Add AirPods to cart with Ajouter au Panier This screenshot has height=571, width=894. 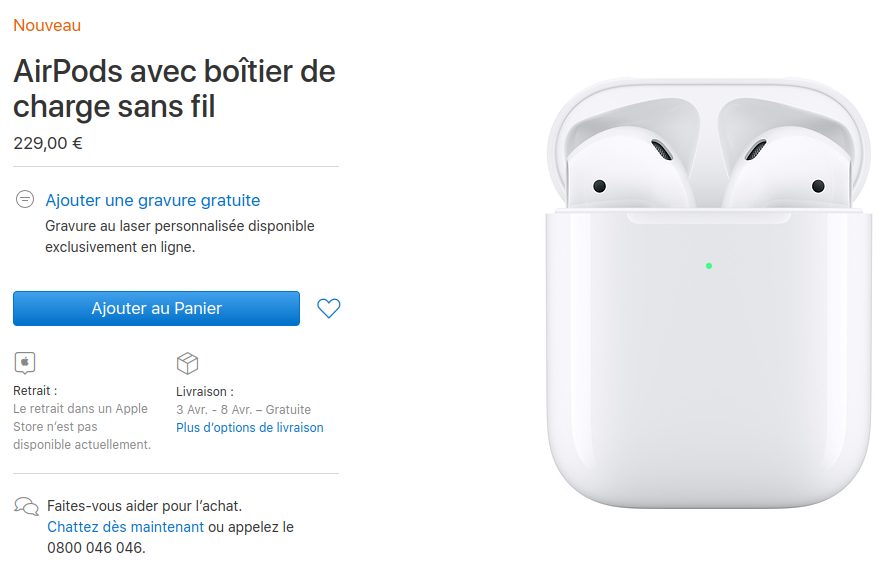[156, 309]
